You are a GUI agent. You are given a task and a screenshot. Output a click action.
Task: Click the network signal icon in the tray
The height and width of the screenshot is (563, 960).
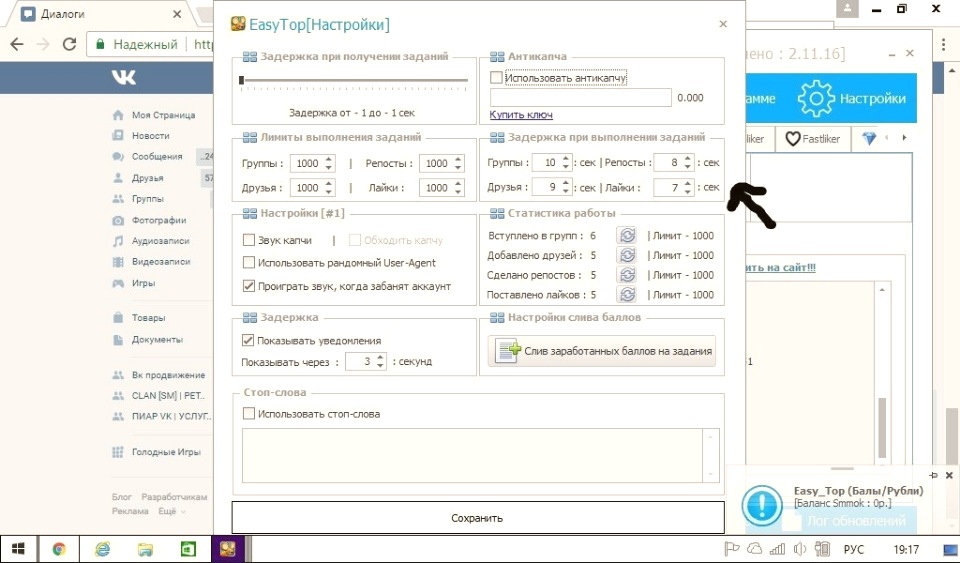[778, 549]
